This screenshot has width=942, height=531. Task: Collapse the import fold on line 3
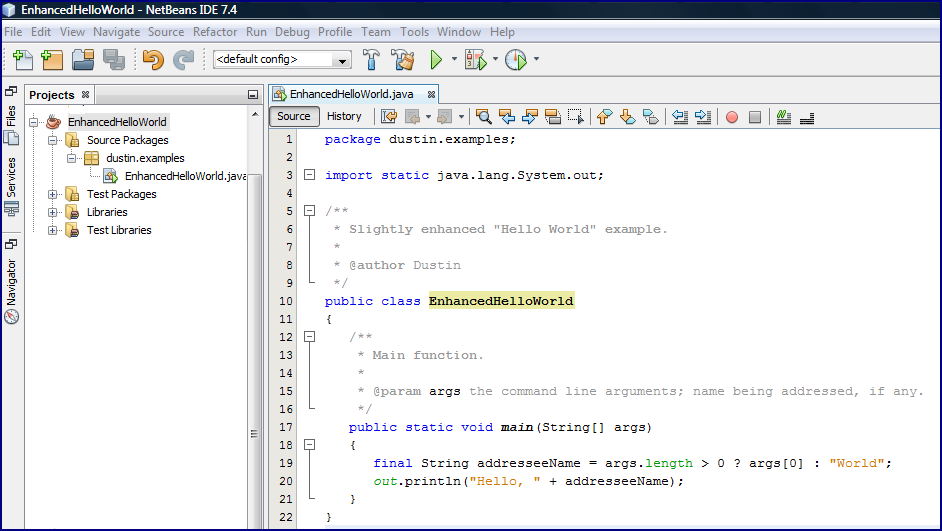click(x=309, y=175)
